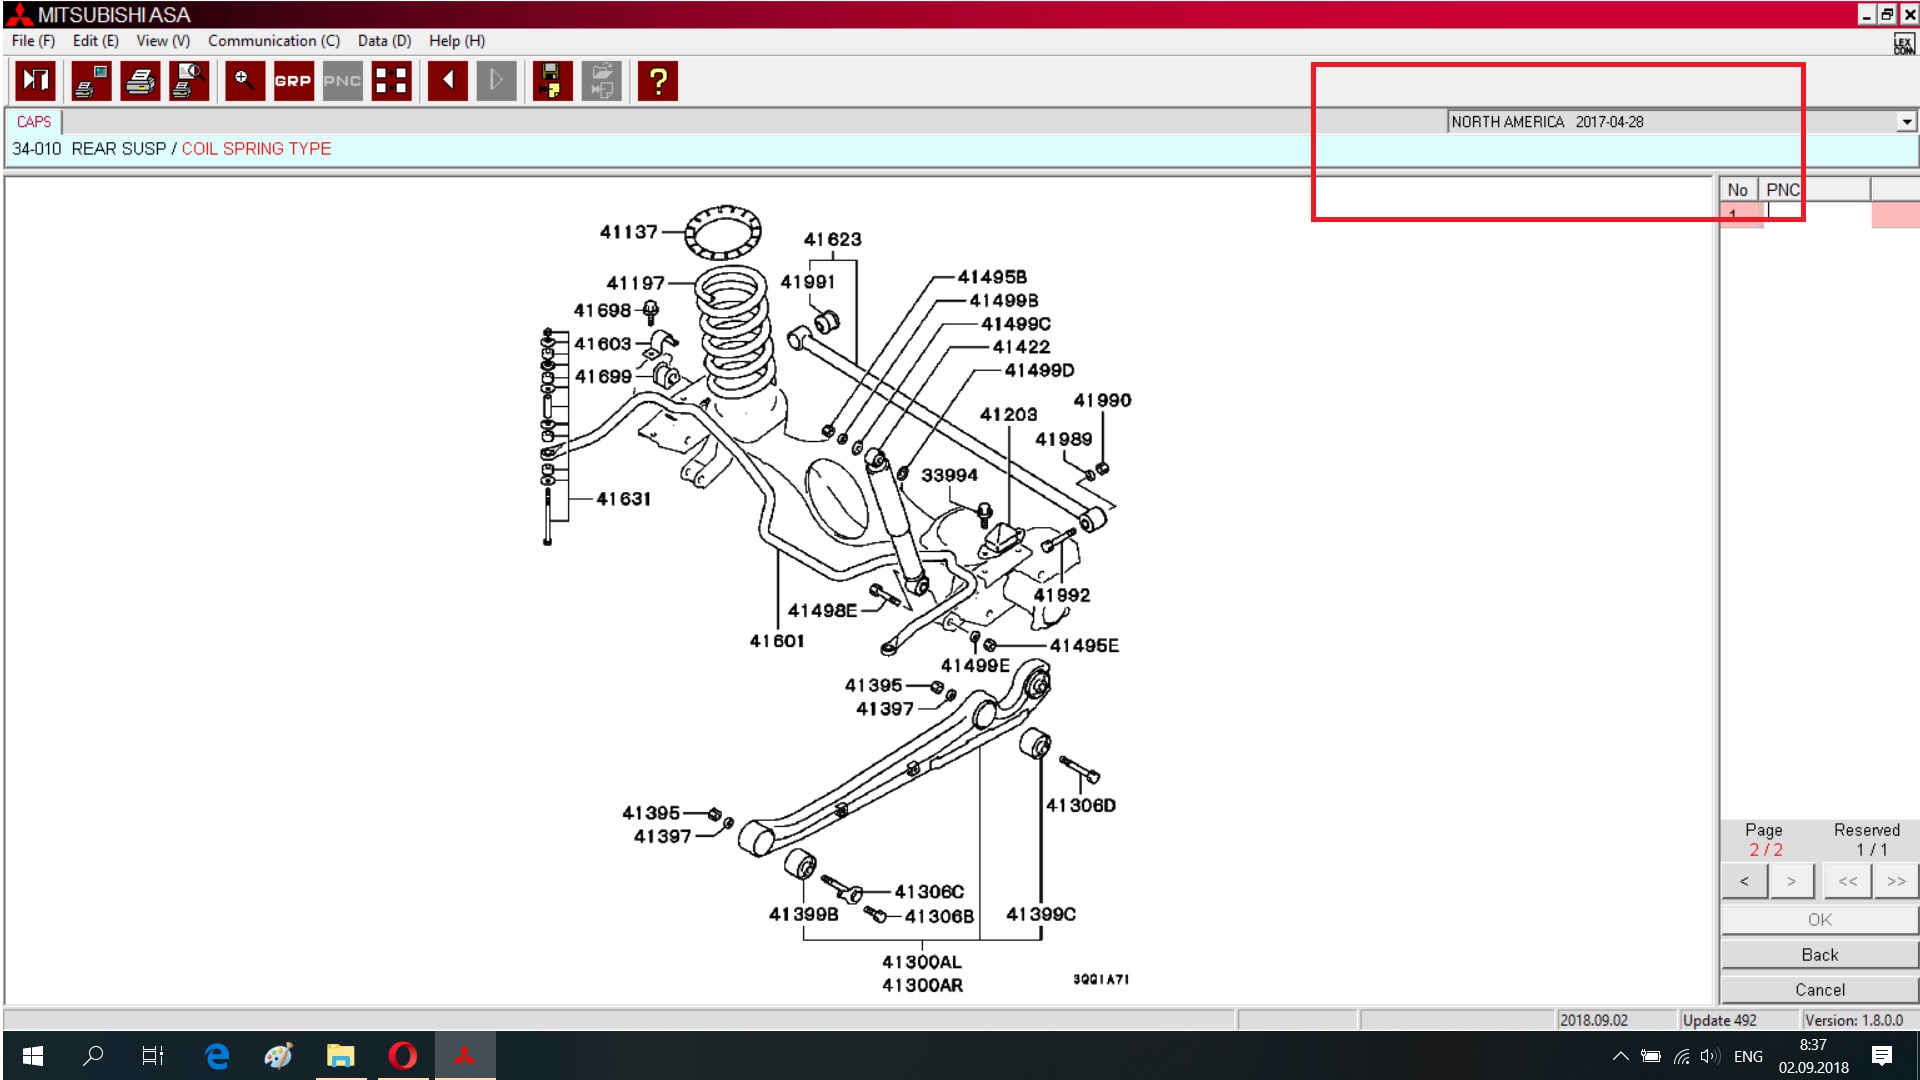This screenshot has height=1080, width=1920.
Task: Click the printer toolbar icon
Action: [x=140, y=81]
